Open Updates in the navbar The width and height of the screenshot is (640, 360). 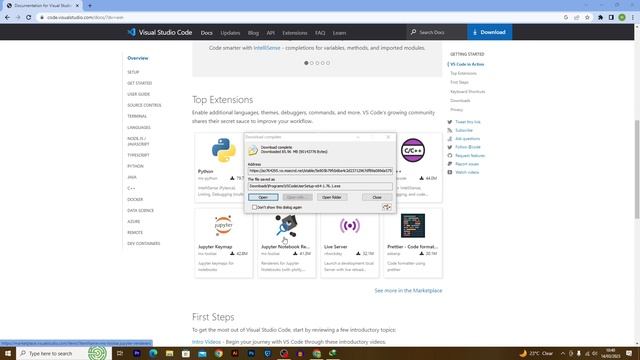pyautogui.click(x=230, y=33)
